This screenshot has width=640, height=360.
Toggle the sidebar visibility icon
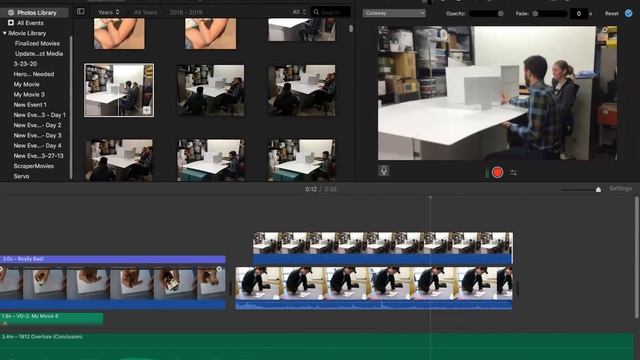click(x=80, y=11)
